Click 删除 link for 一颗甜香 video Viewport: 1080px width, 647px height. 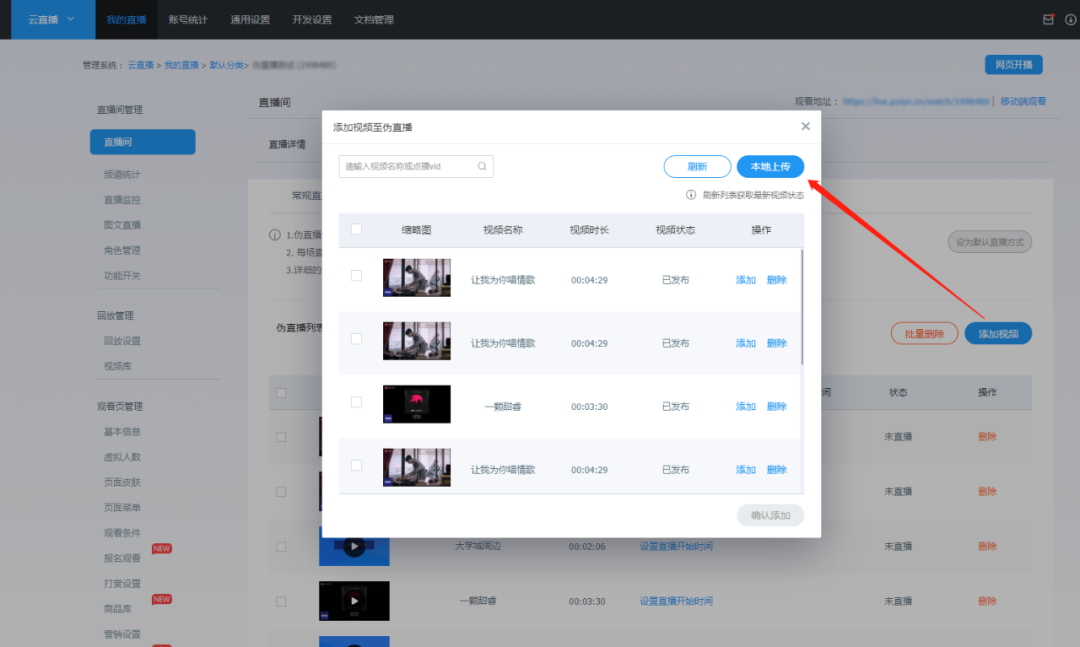coord(776,407)
